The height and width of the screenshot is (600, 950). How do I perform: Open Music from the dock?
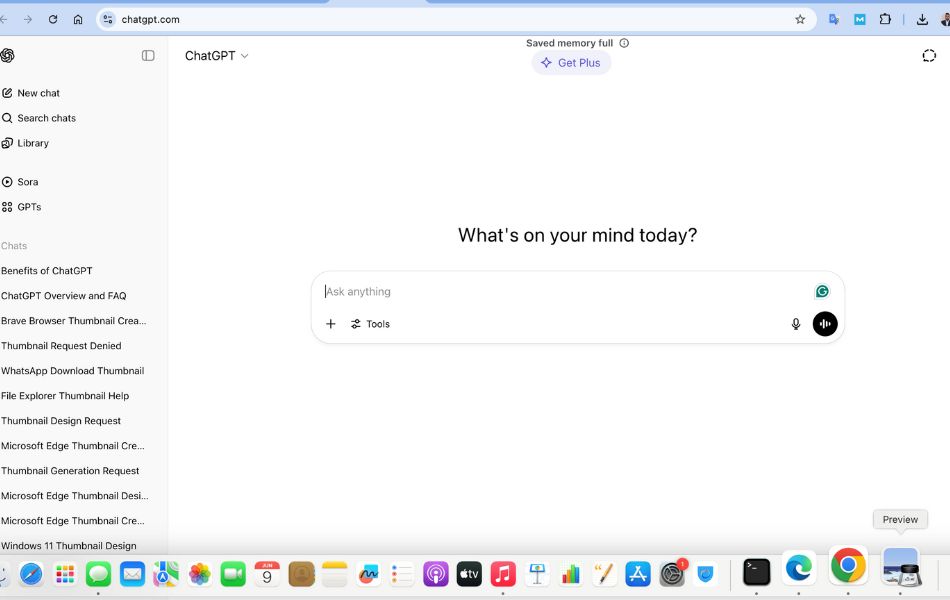[503, 573]
